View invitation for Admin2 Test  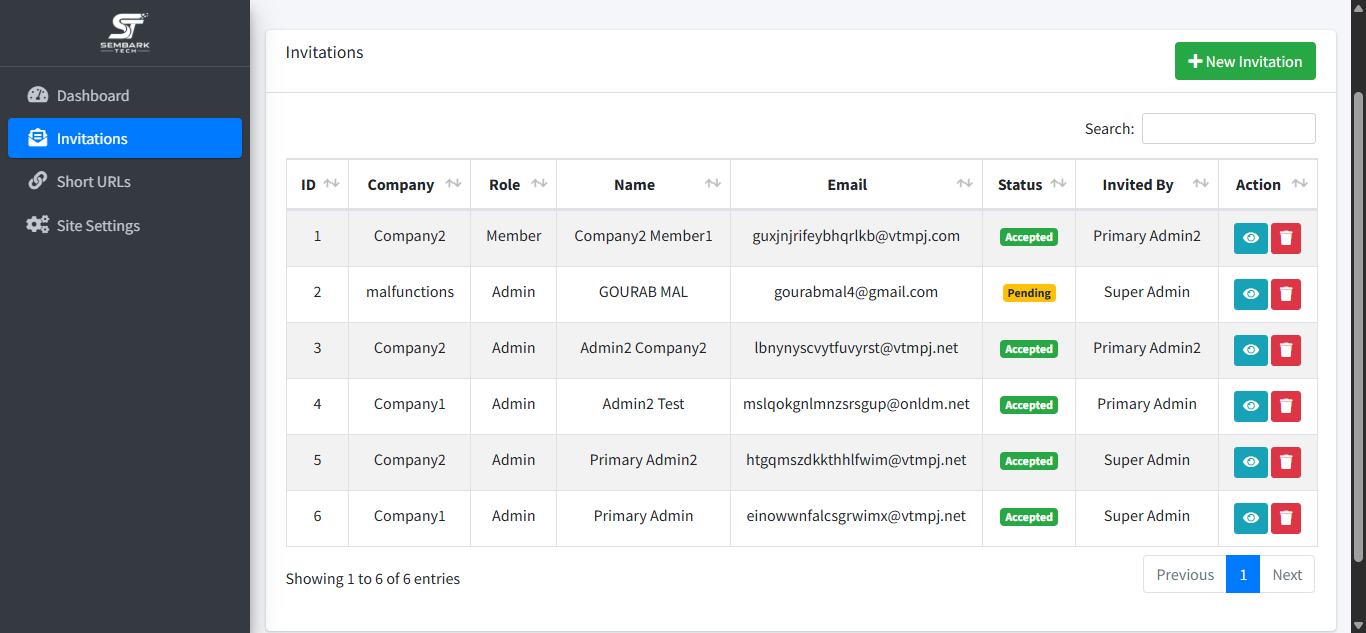[x=1250, y=406]
